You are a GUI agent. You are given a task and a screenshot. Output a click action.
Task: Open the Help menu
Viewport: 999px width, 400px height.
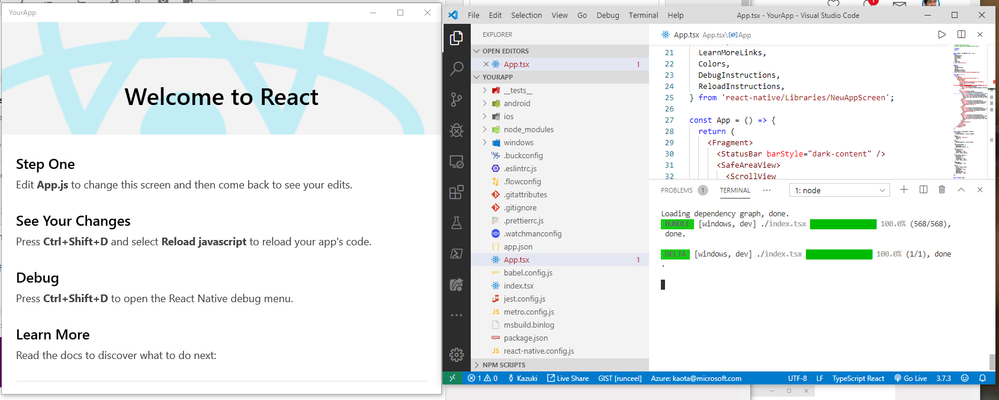point(675,15)
